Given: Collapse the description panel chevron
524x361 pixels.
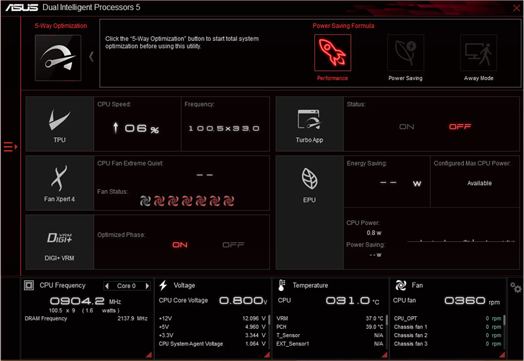Looking at the screenshot, I should (91, 56).
